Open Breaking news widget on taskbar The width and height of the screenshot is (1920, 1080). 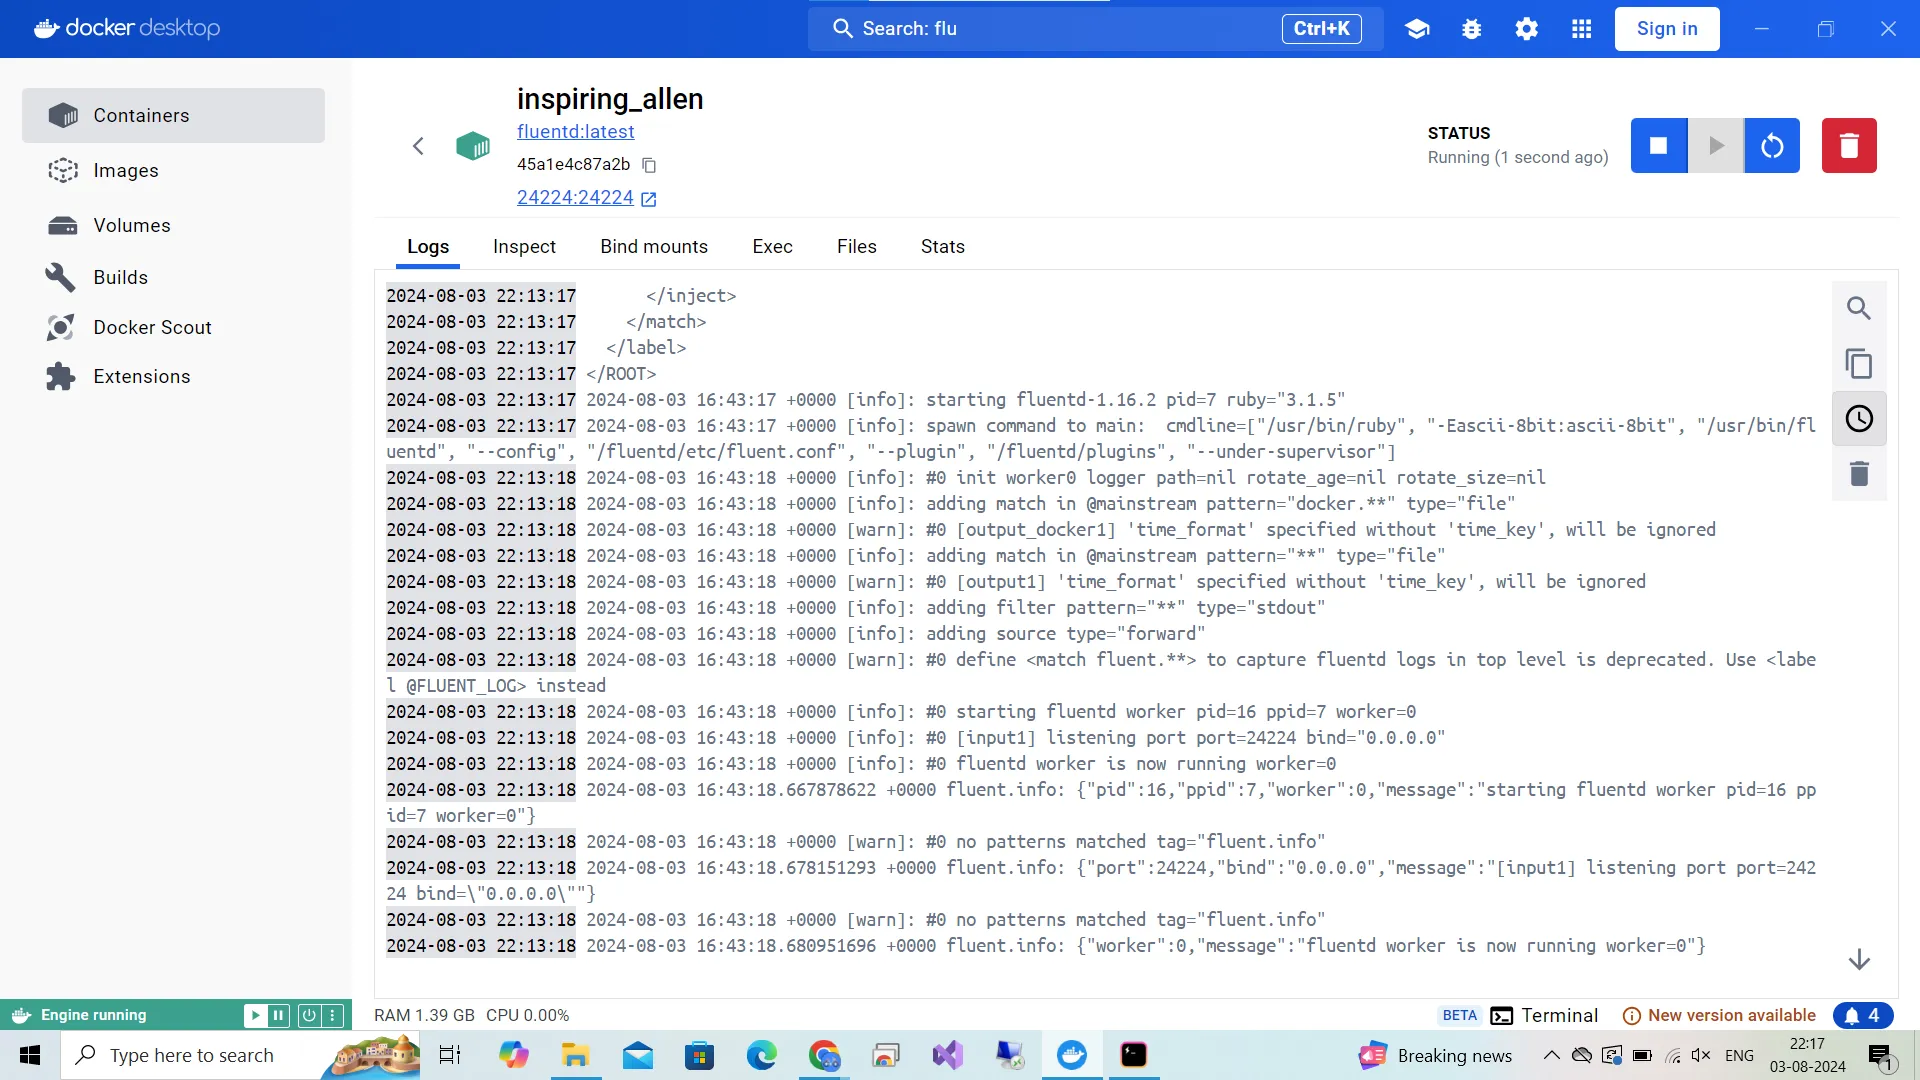tap(1434, 1055)
